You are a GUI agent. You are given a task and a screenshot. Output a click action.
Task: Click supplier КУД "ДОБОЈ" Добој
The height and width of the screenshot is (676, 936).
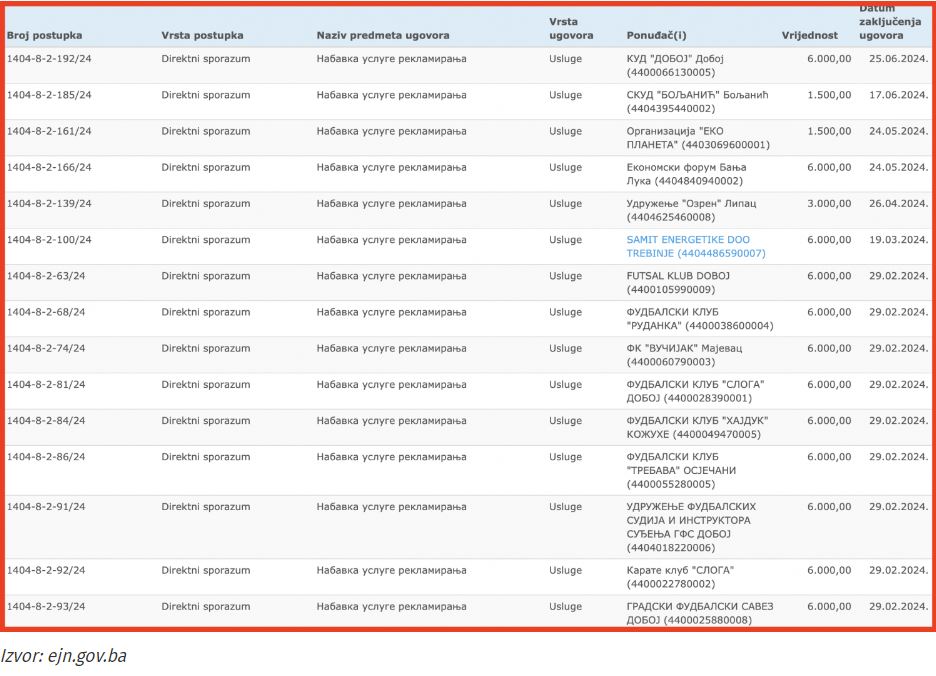[x=675, y=66]
